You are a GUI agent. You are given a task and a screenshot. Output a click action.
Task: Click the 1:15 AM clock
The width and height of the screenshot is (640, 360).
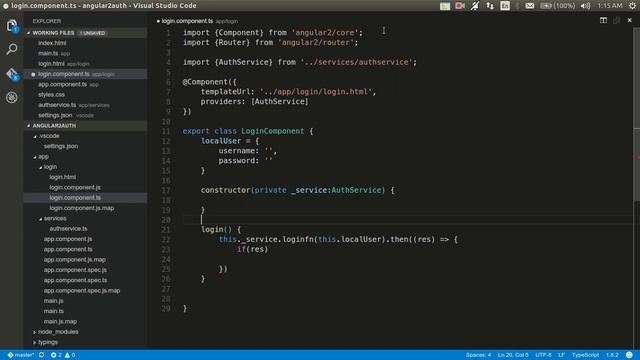[610, 6]
